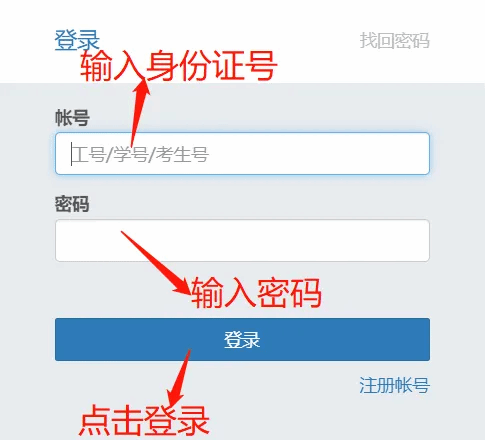Click the 密码 field label
This screenshot has height=440, width=486.
point(72,204)
